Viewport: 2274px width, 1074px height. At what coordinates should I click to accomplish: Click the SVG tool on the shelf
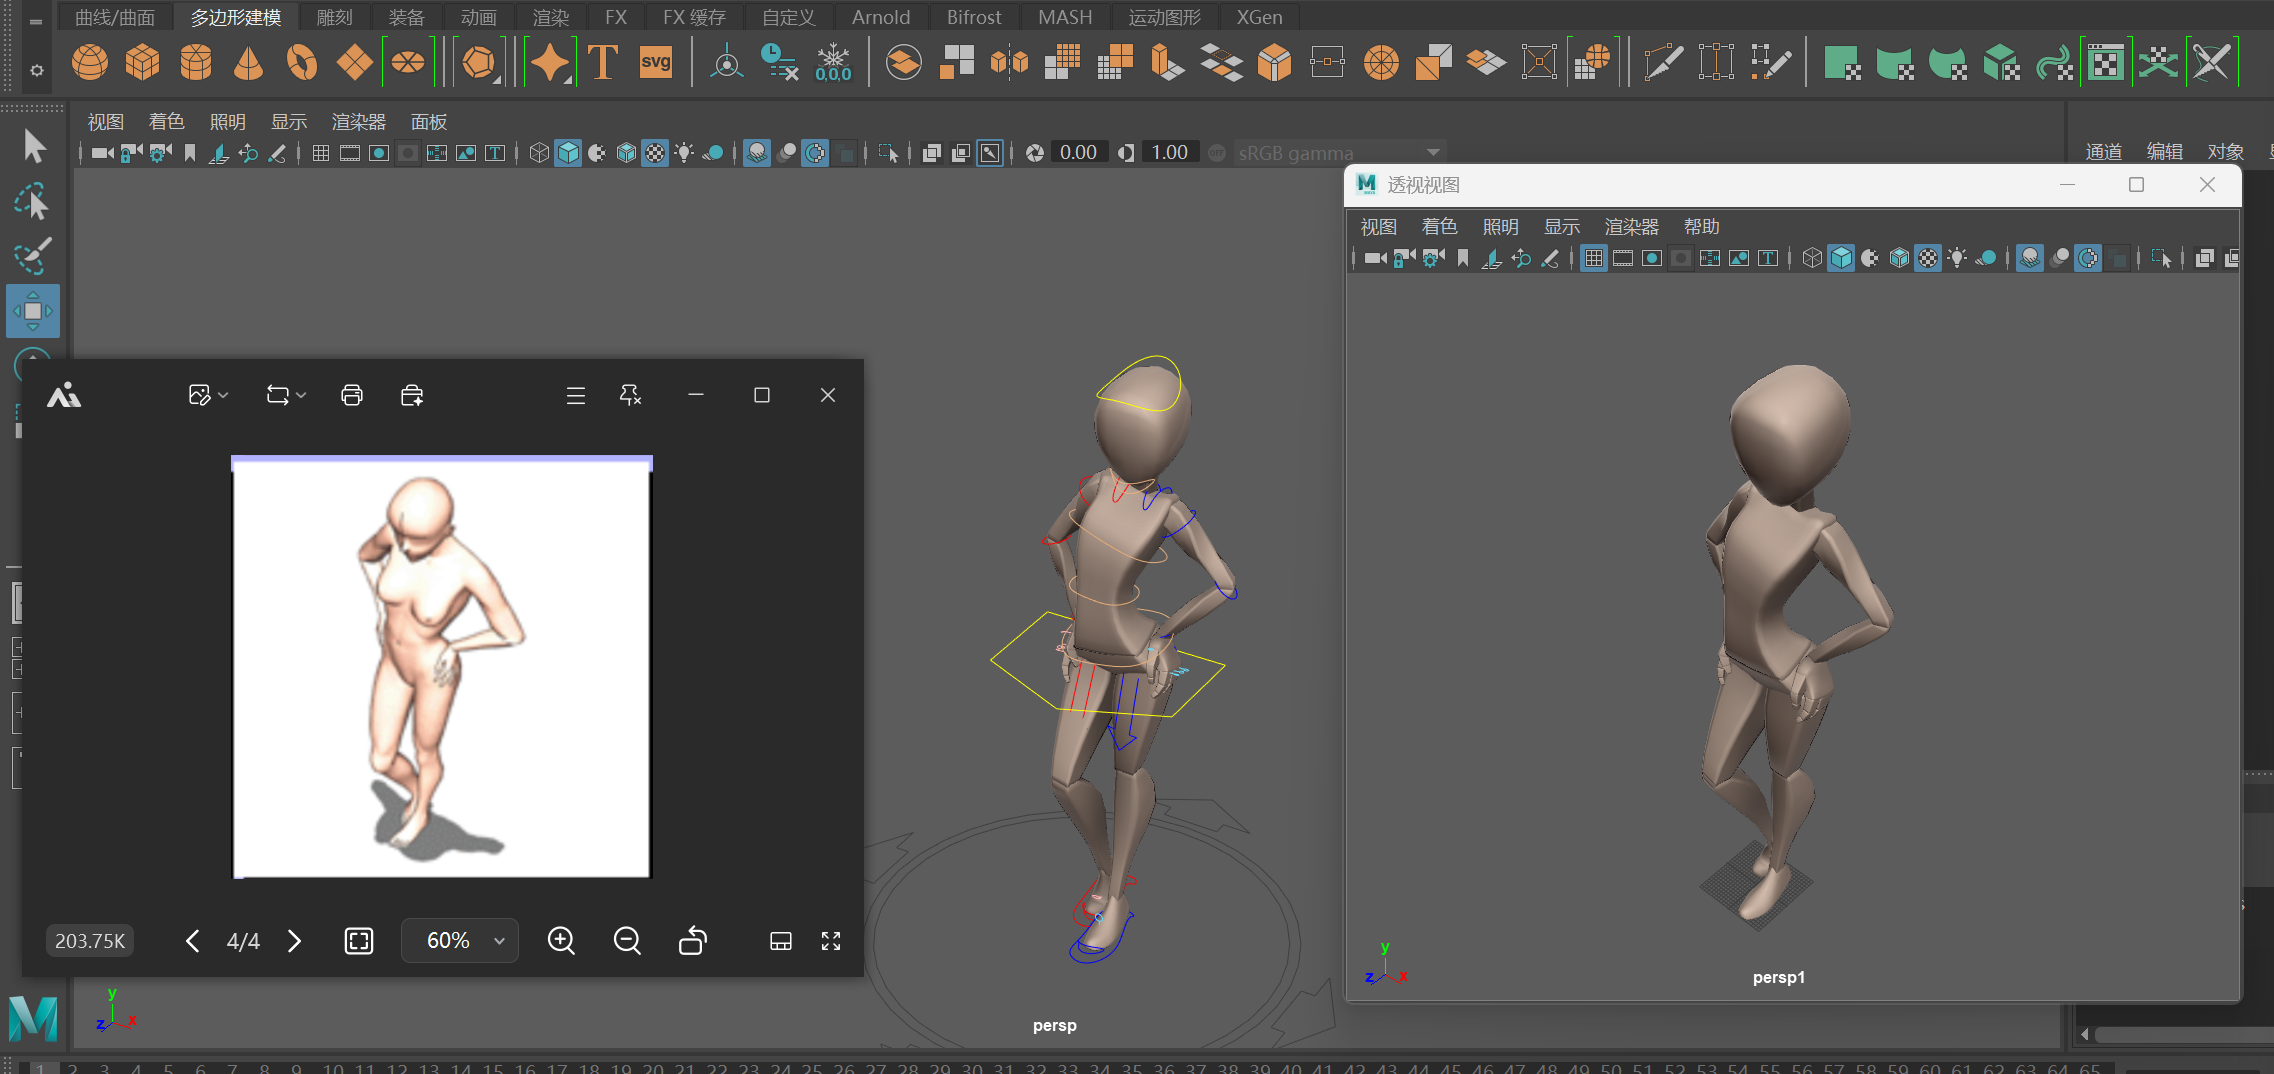click(656, 63)
